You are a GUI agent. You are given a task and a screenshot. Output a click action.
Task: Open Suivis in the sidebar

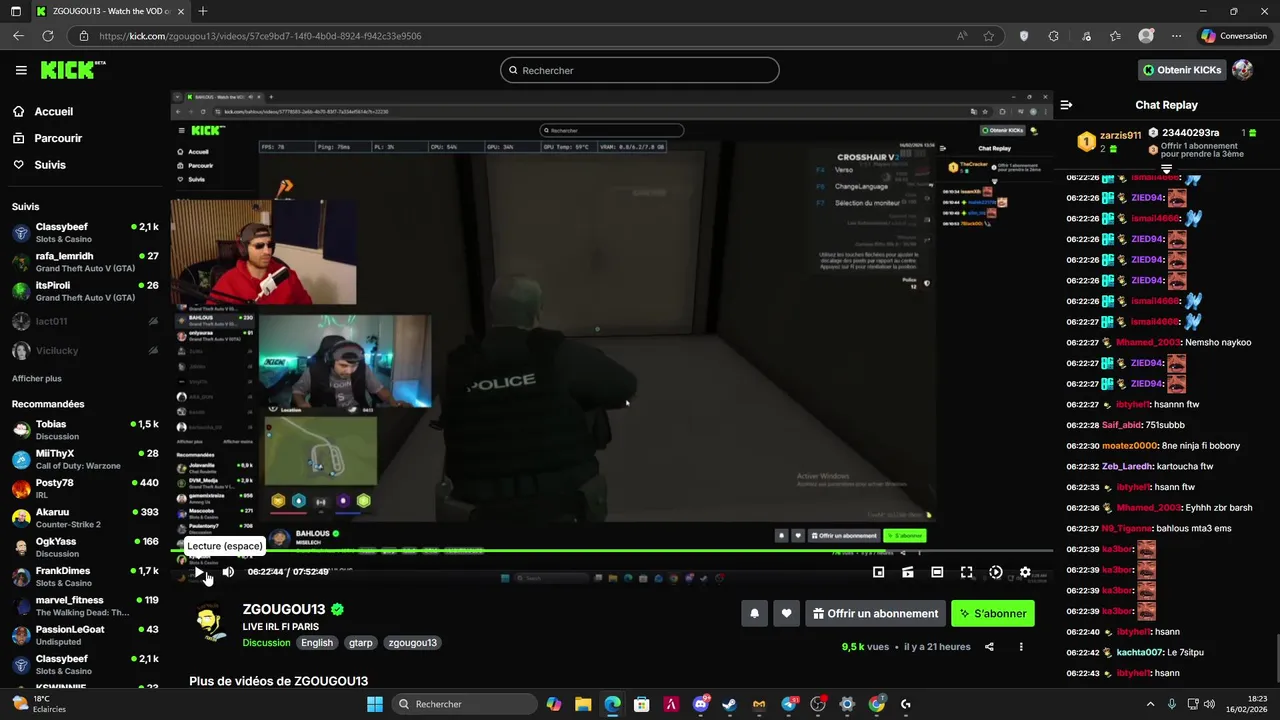pos(50,165)
